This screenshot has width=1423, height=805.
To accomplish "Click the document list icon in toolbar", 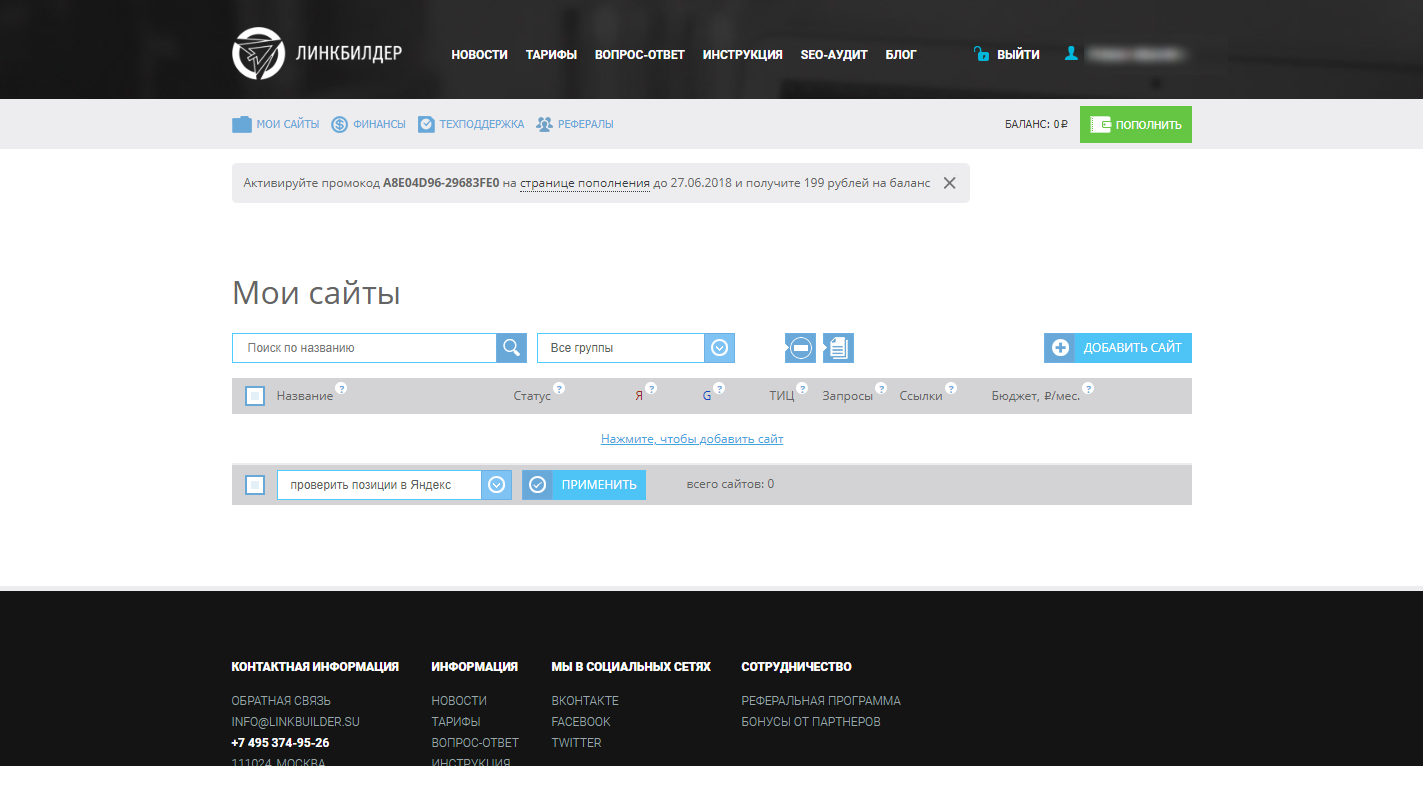I will 838,348.
